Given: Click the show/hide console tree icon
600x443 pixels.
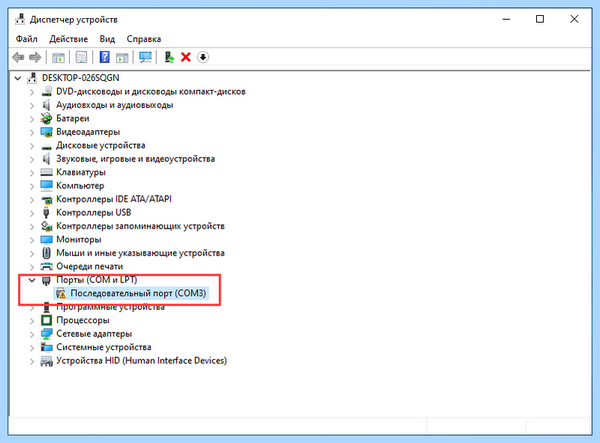Looking at the screenshot, I should click(x=58, y=57).
